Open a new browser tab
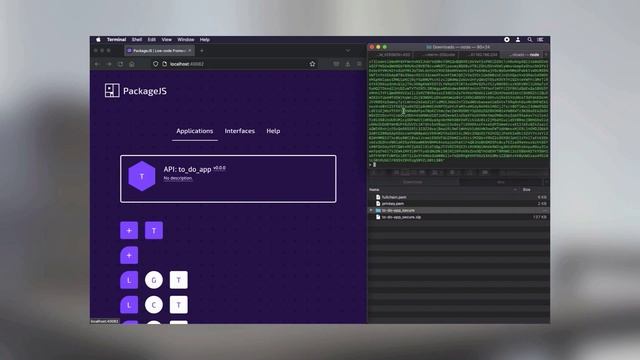This screenshot has width=640, height=360. 202,51
